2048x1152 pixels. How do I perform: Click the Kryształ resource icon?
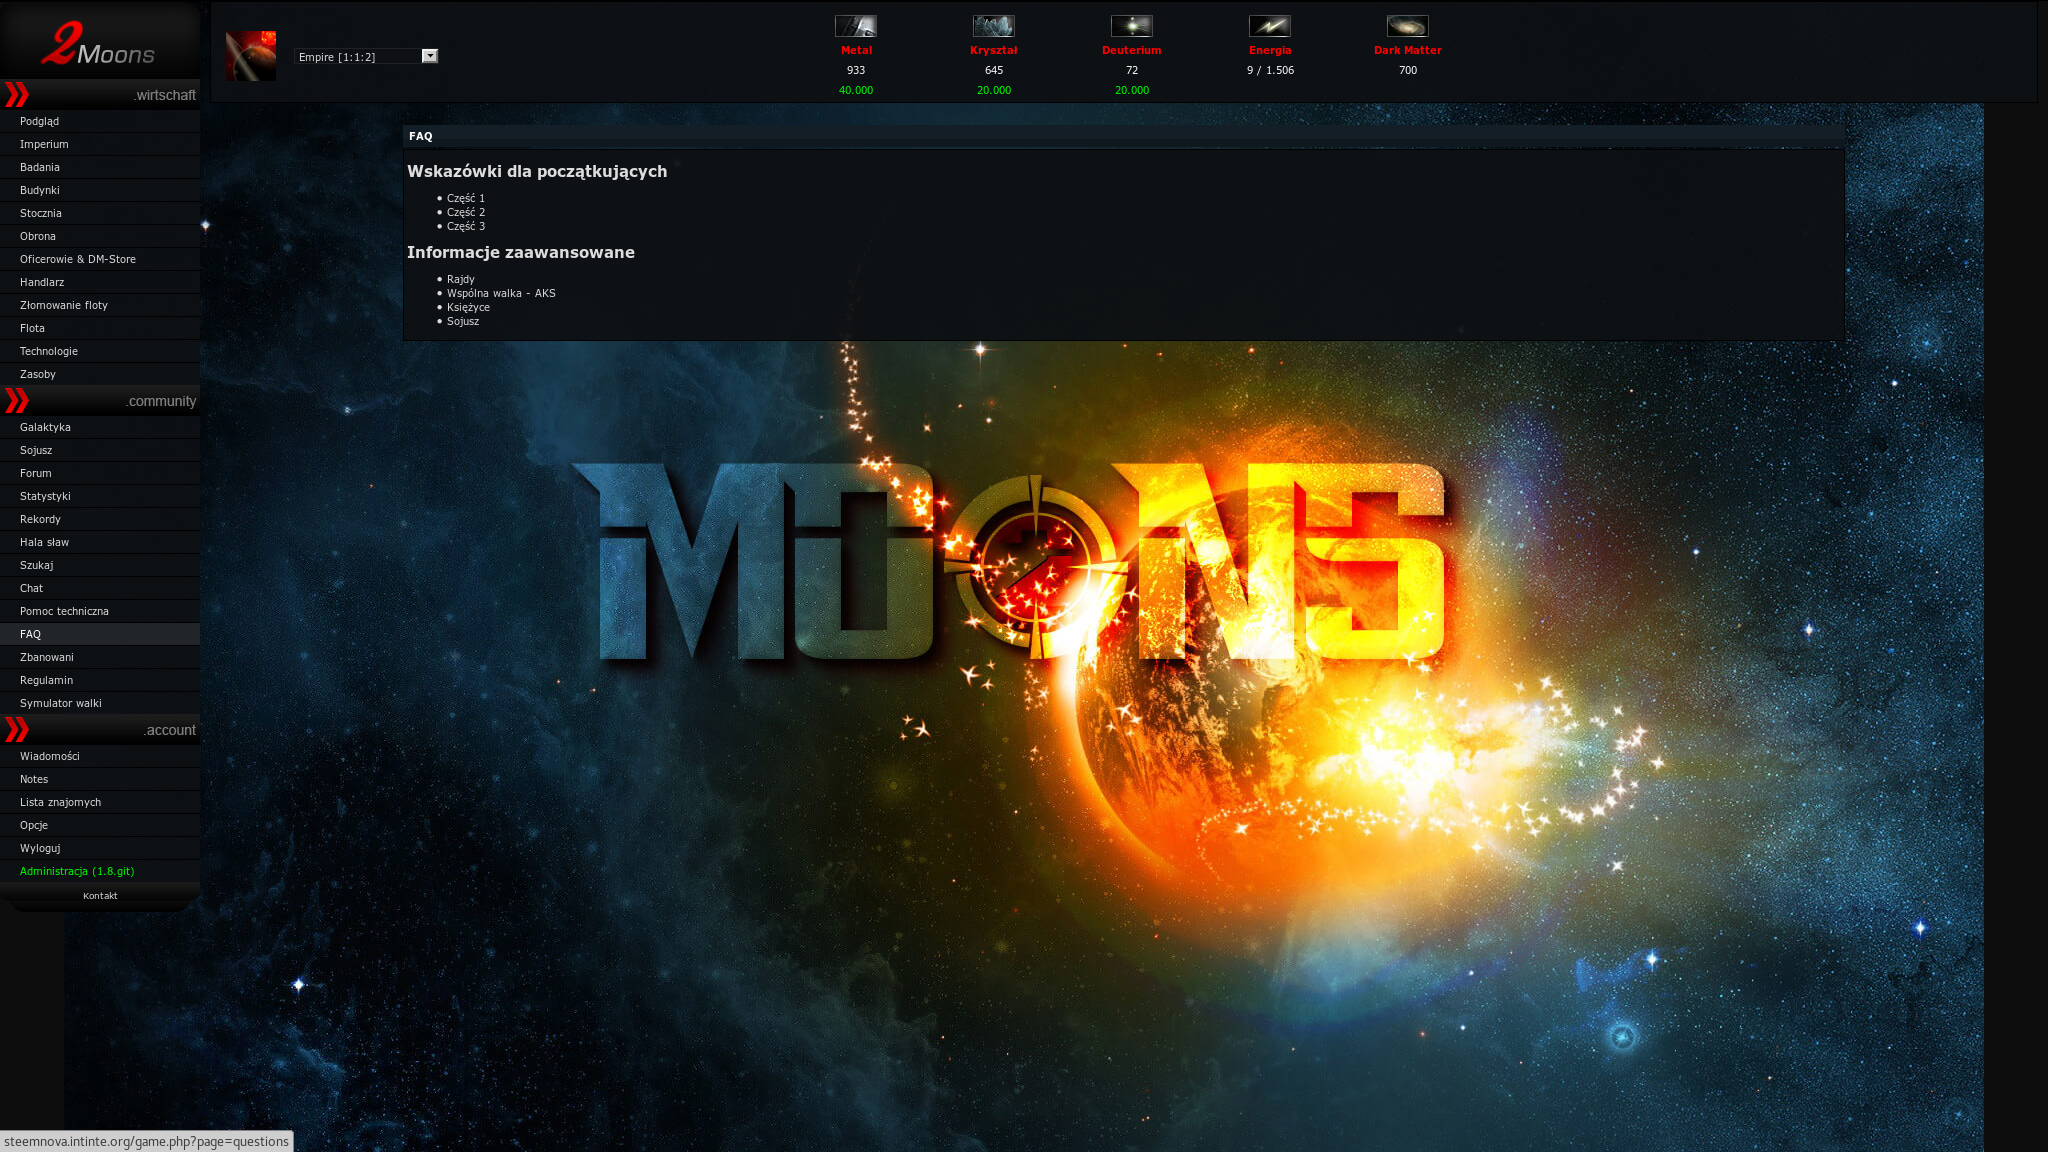tap(994, 26)
